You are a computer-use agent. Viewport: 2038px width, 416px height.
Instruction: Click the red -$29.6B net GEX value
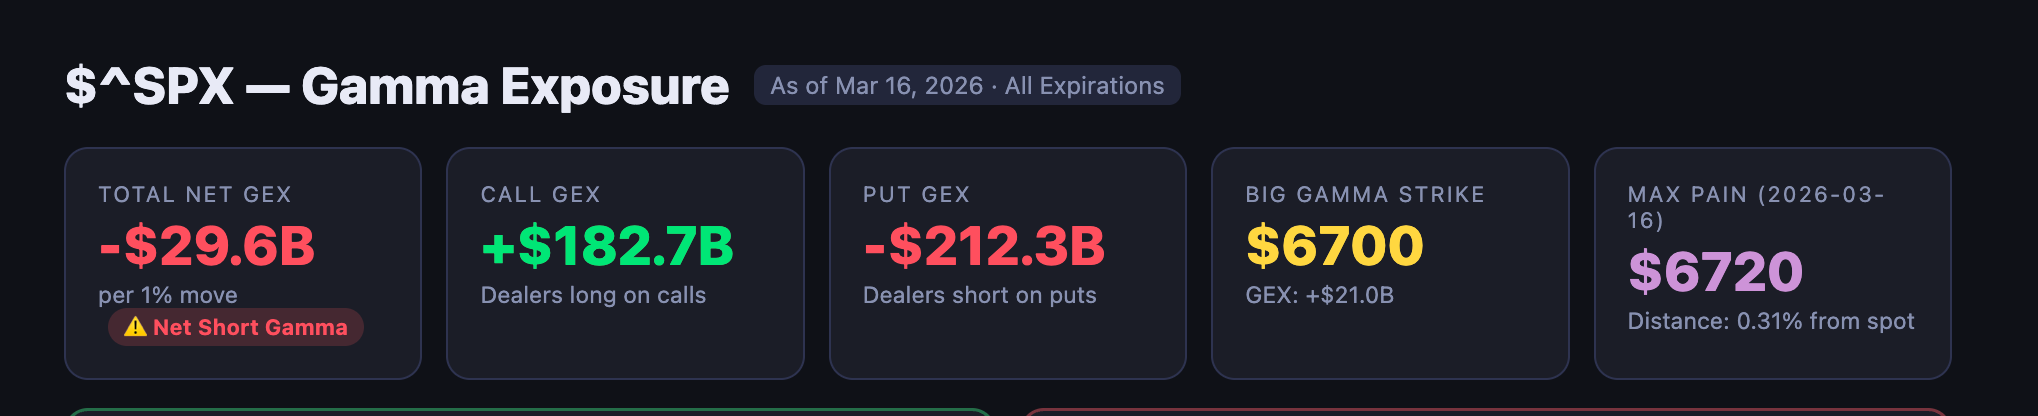(207, 246)
